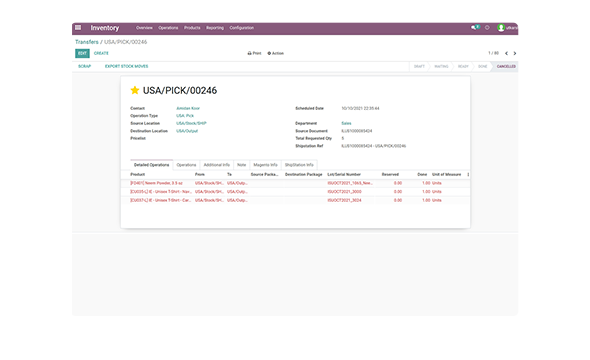Go to the next record arrow
The image size is (590, 360).
515,53
